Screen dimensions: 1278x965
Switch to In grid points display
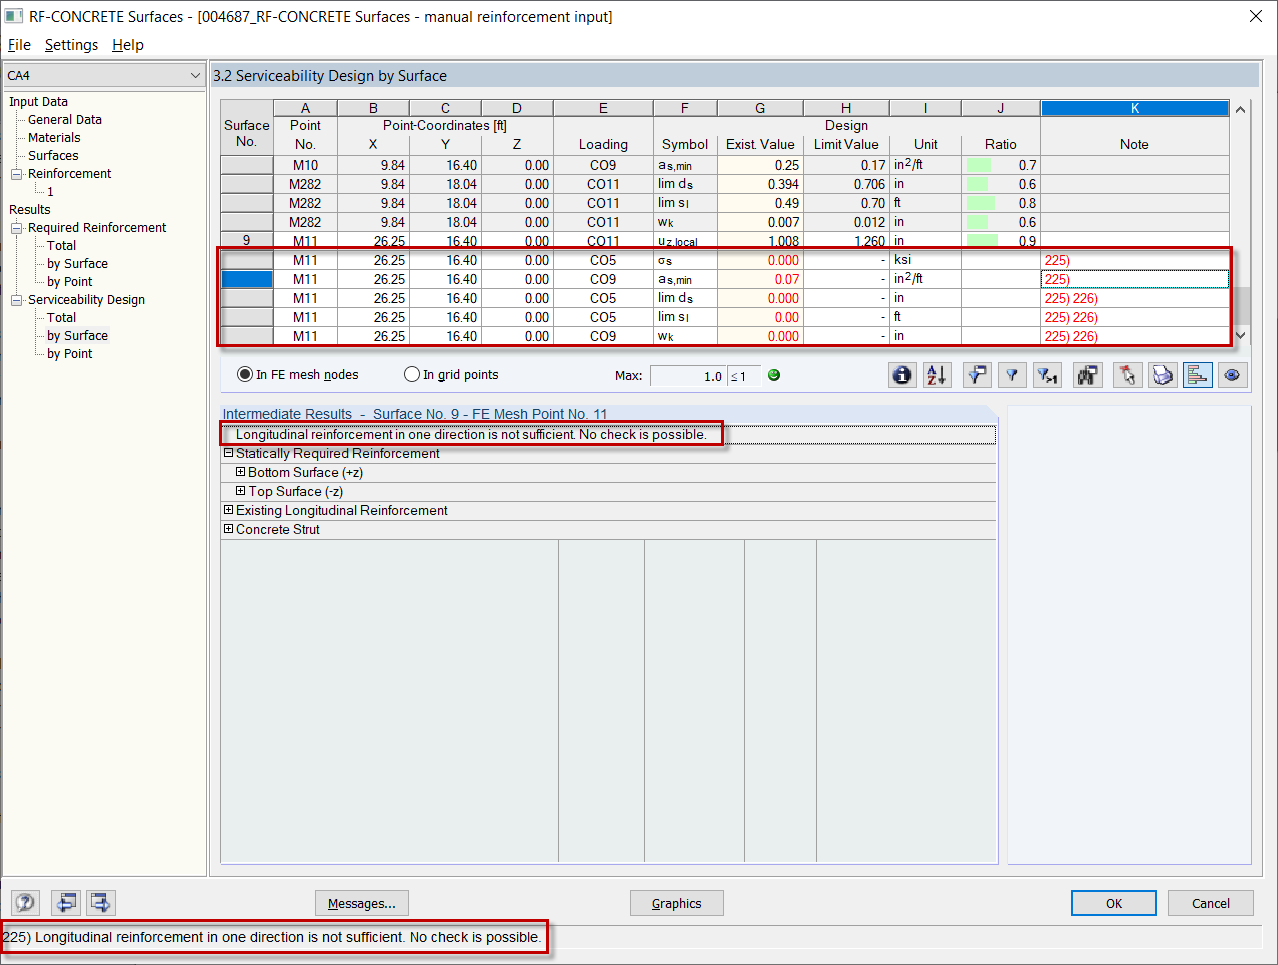tap(412, 375)
